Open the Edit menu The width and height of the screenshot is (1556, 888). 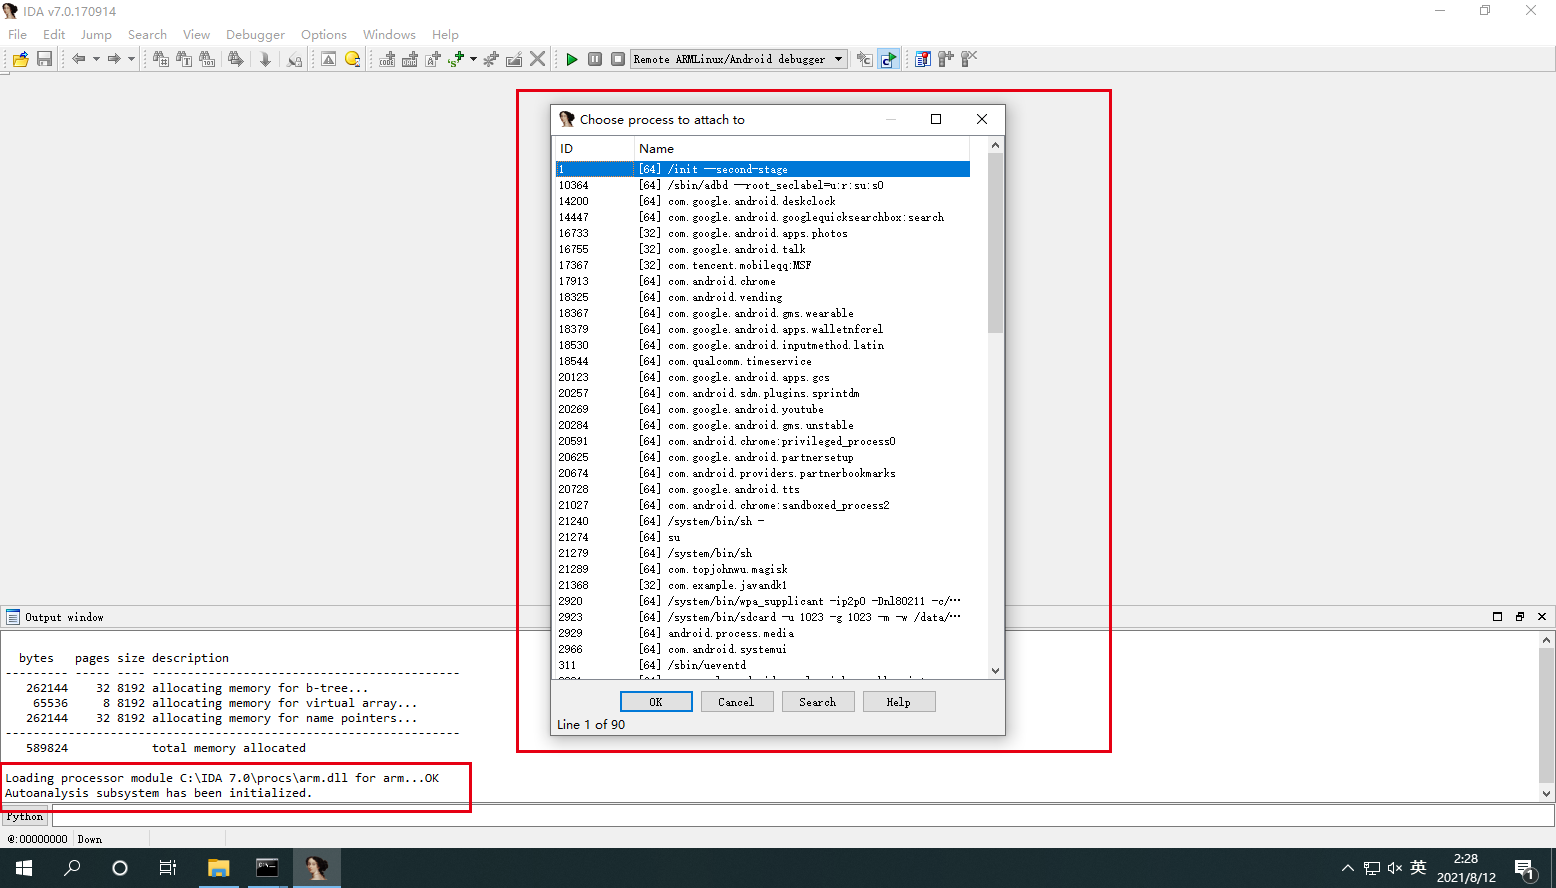point(54,34)
